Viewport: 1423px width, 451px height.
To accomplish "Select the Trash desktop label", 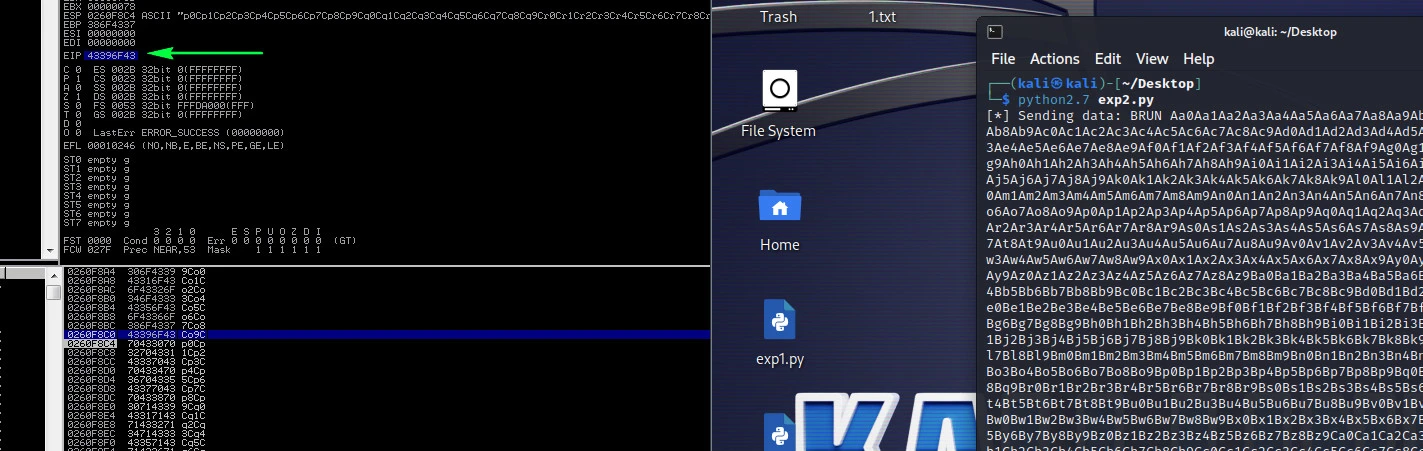I will click(x=778, y=16).
